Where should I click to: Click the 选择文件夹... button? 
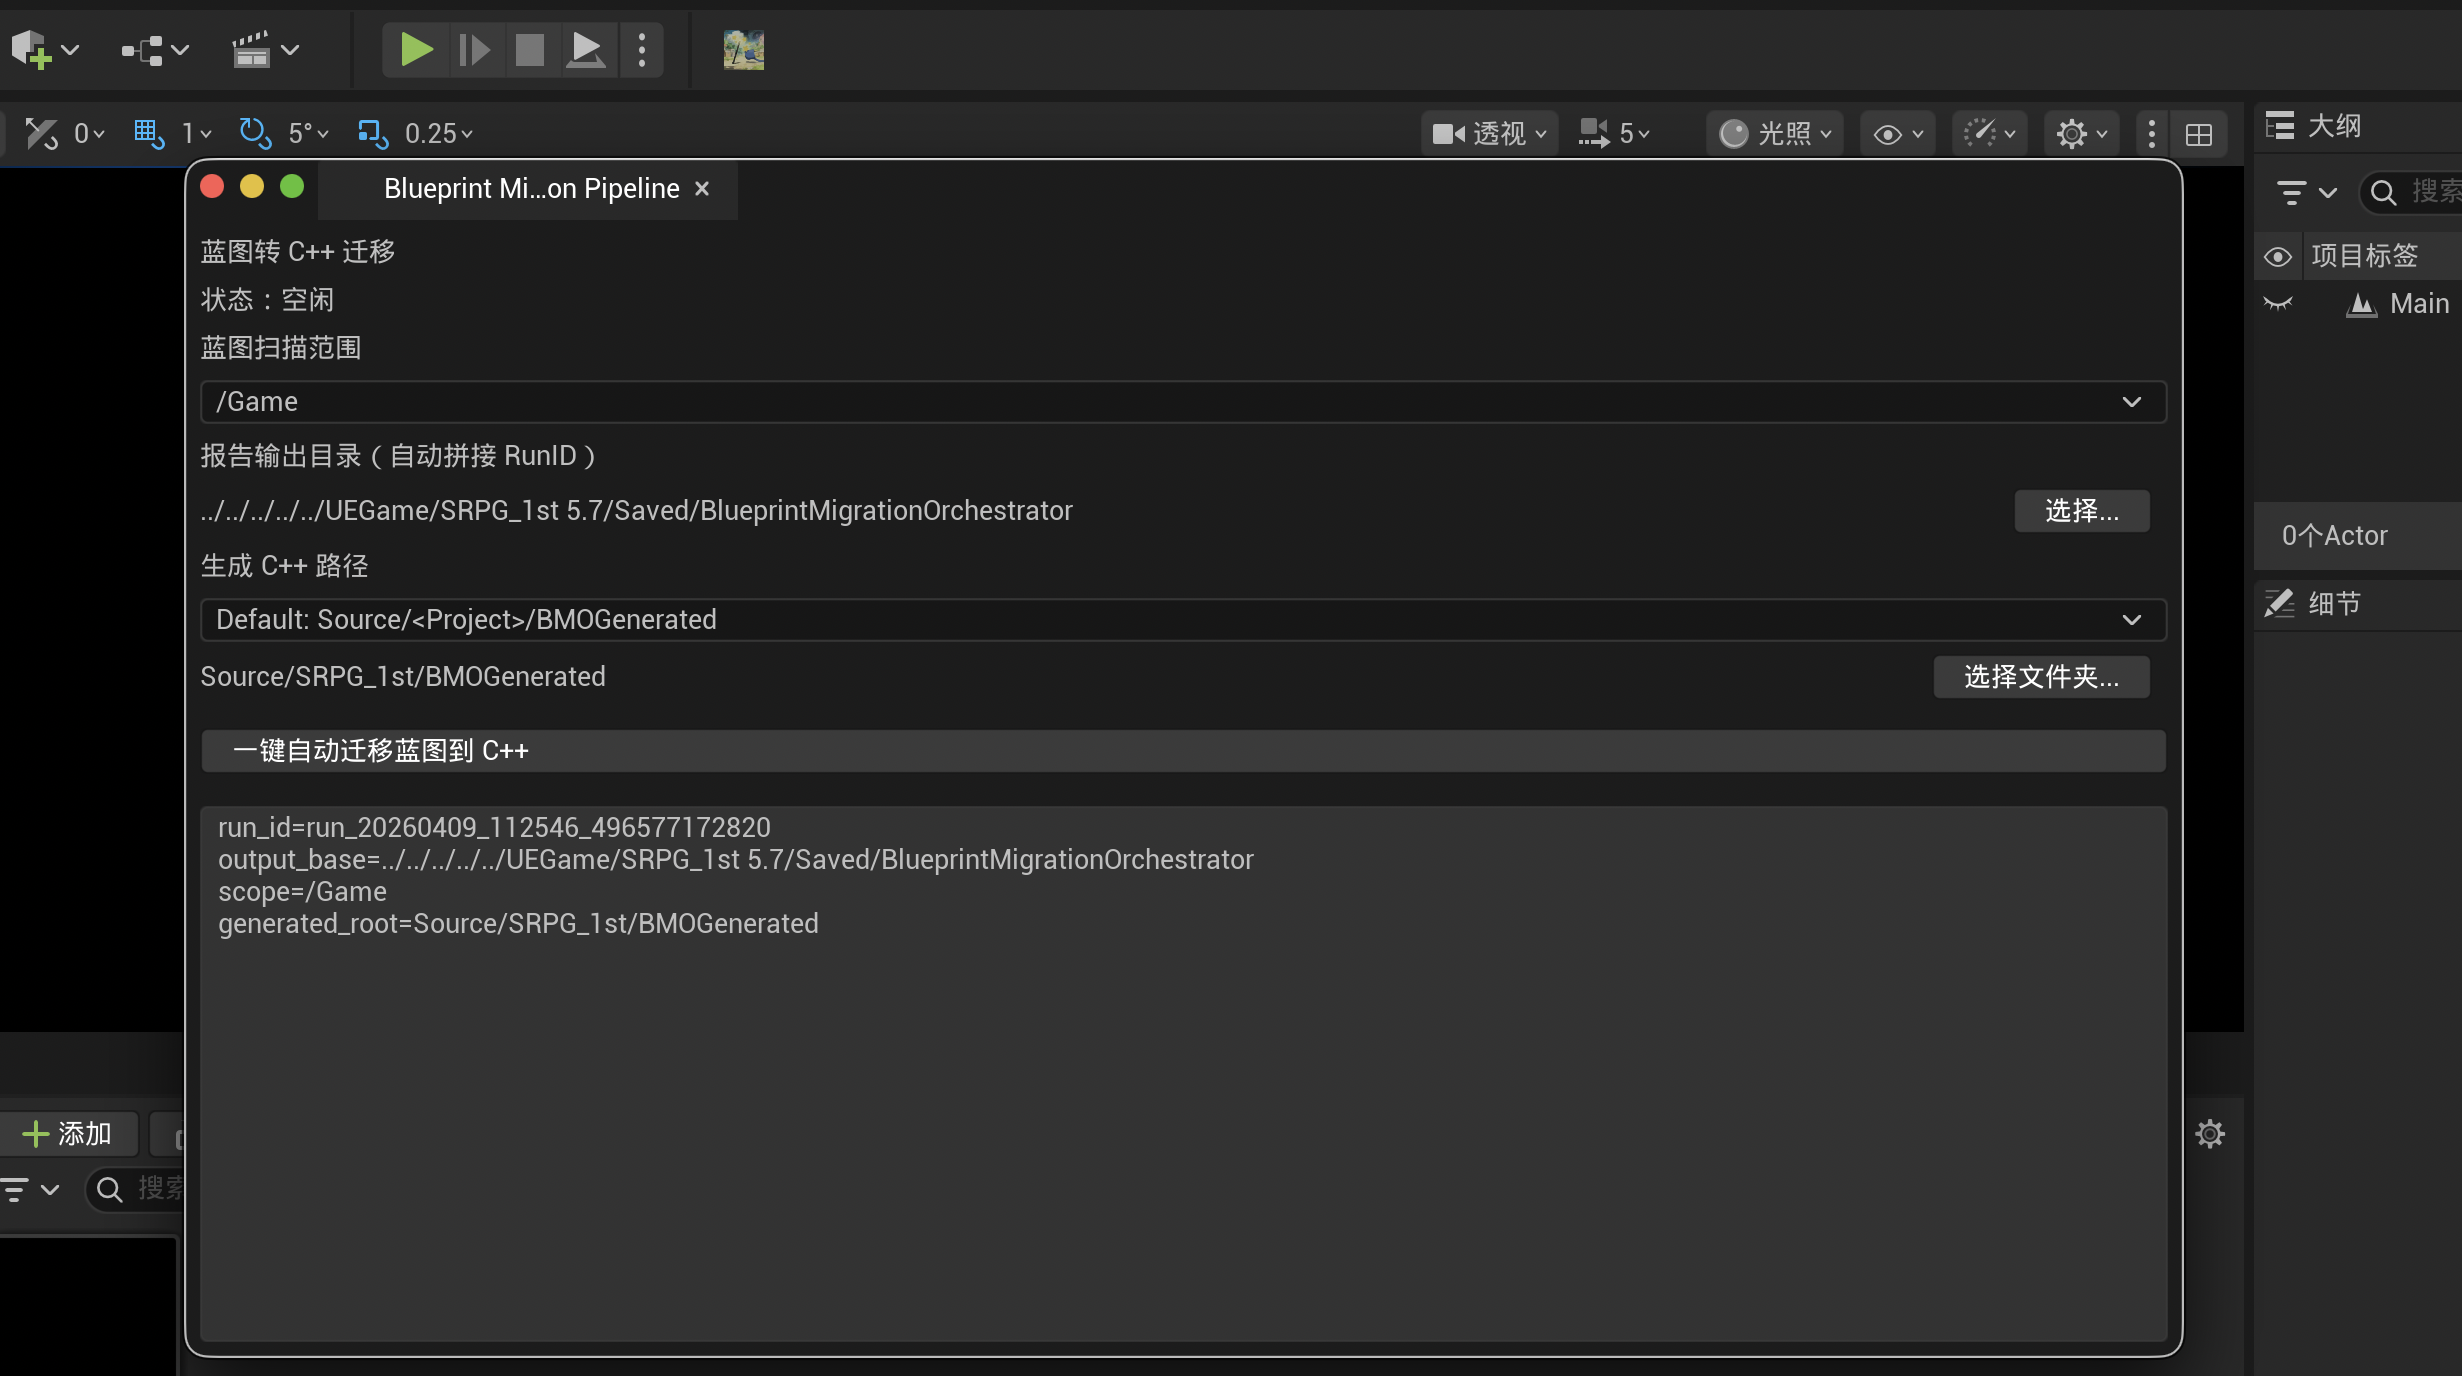[2041, 677]
